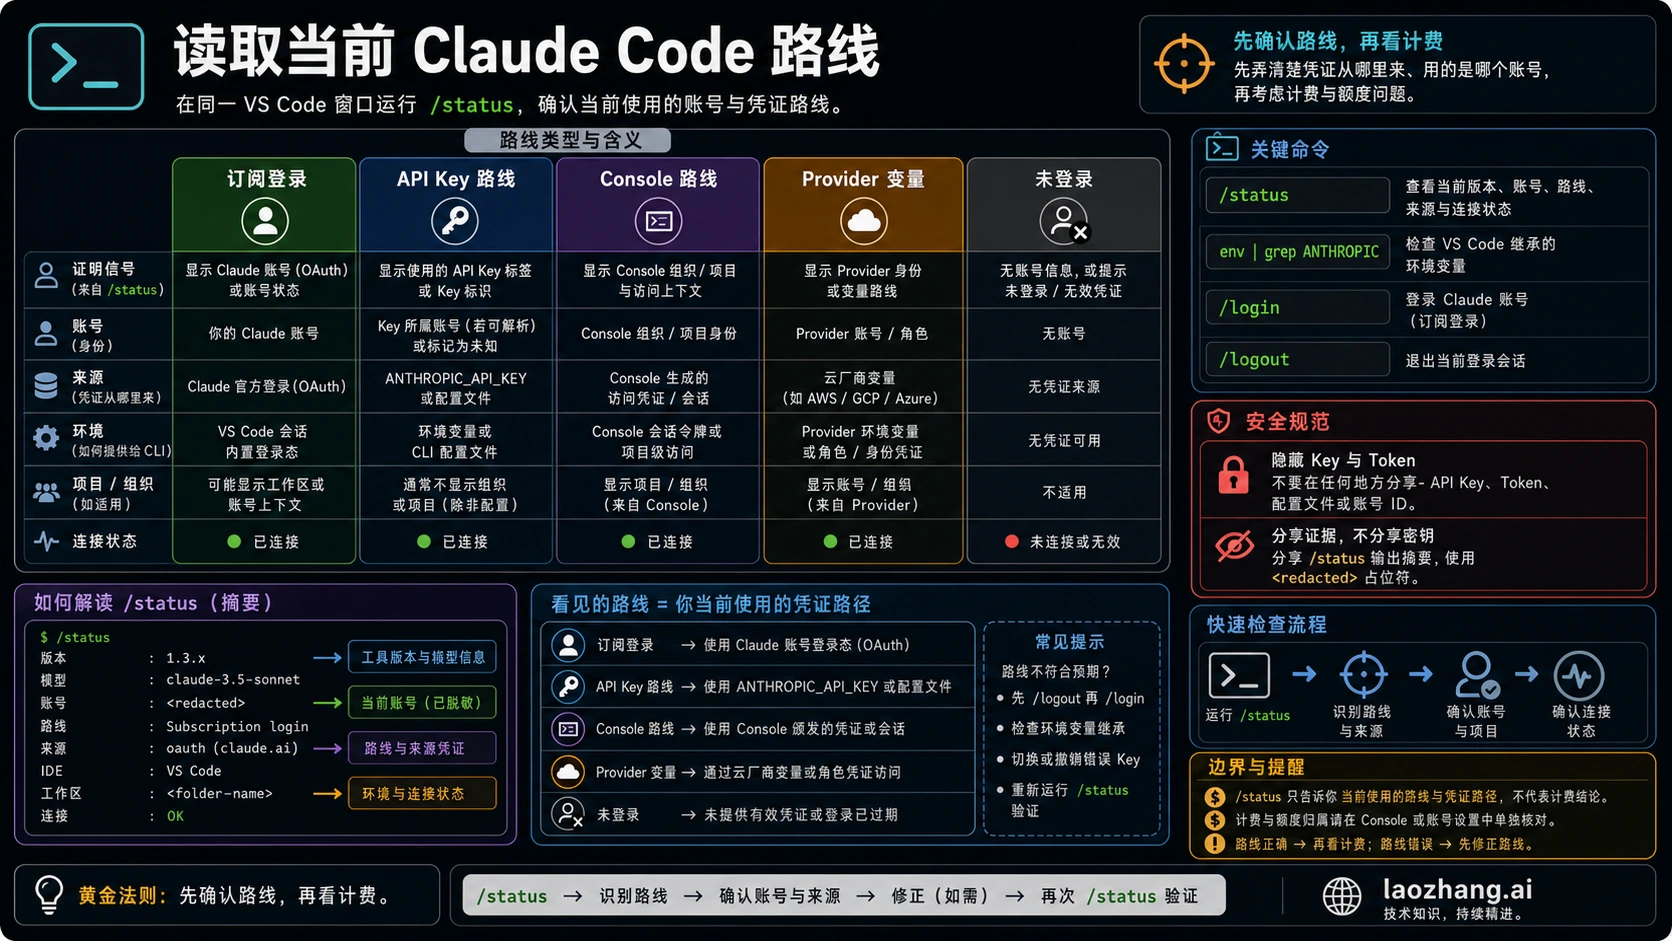Click the orange crosshair icon beside 先确认路线
The image size is (1672, 941).
(1183, 63)
